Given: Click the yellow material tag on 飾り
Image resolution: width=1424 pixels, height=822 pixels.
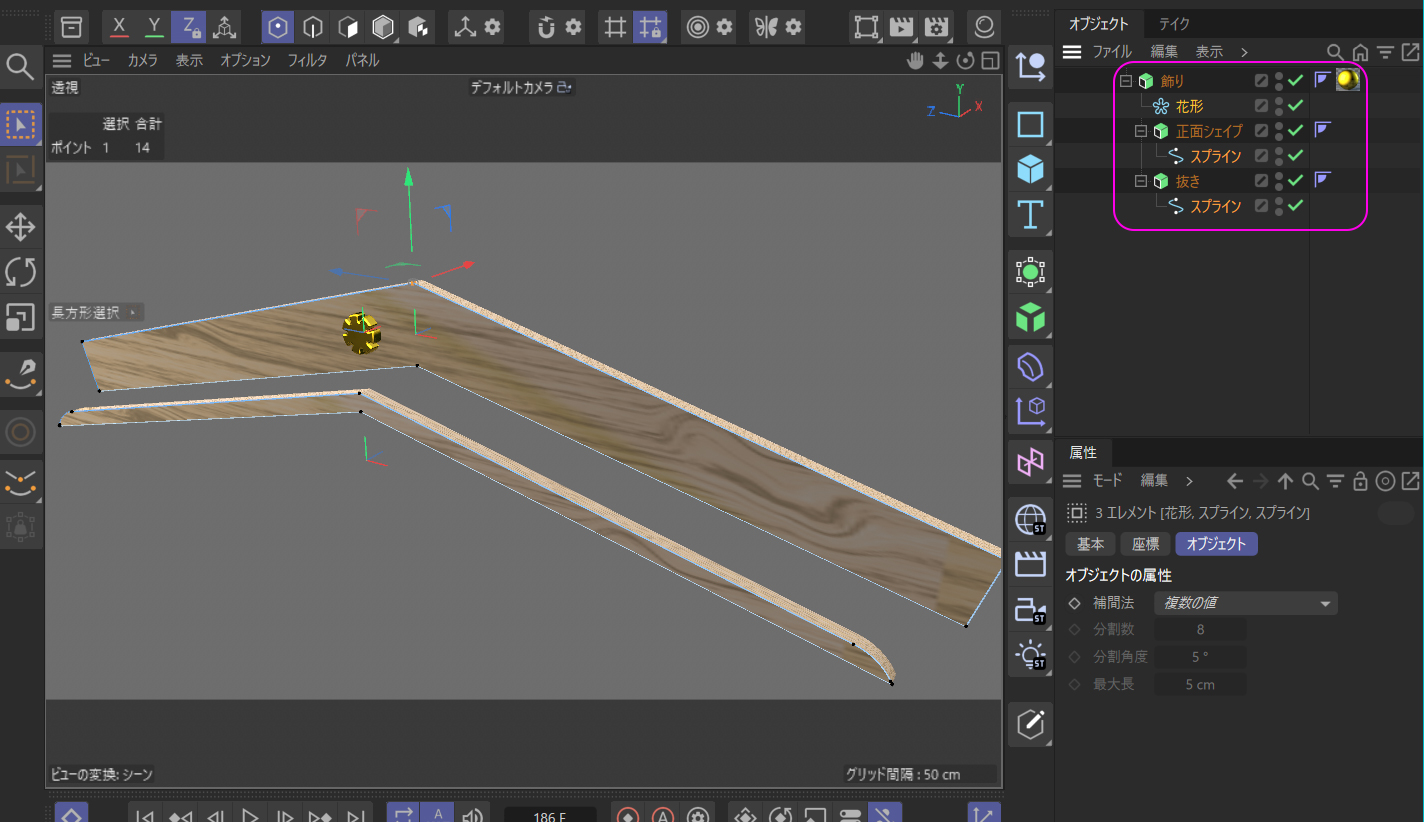Looking at the screenshot, I should point(1347,80).
